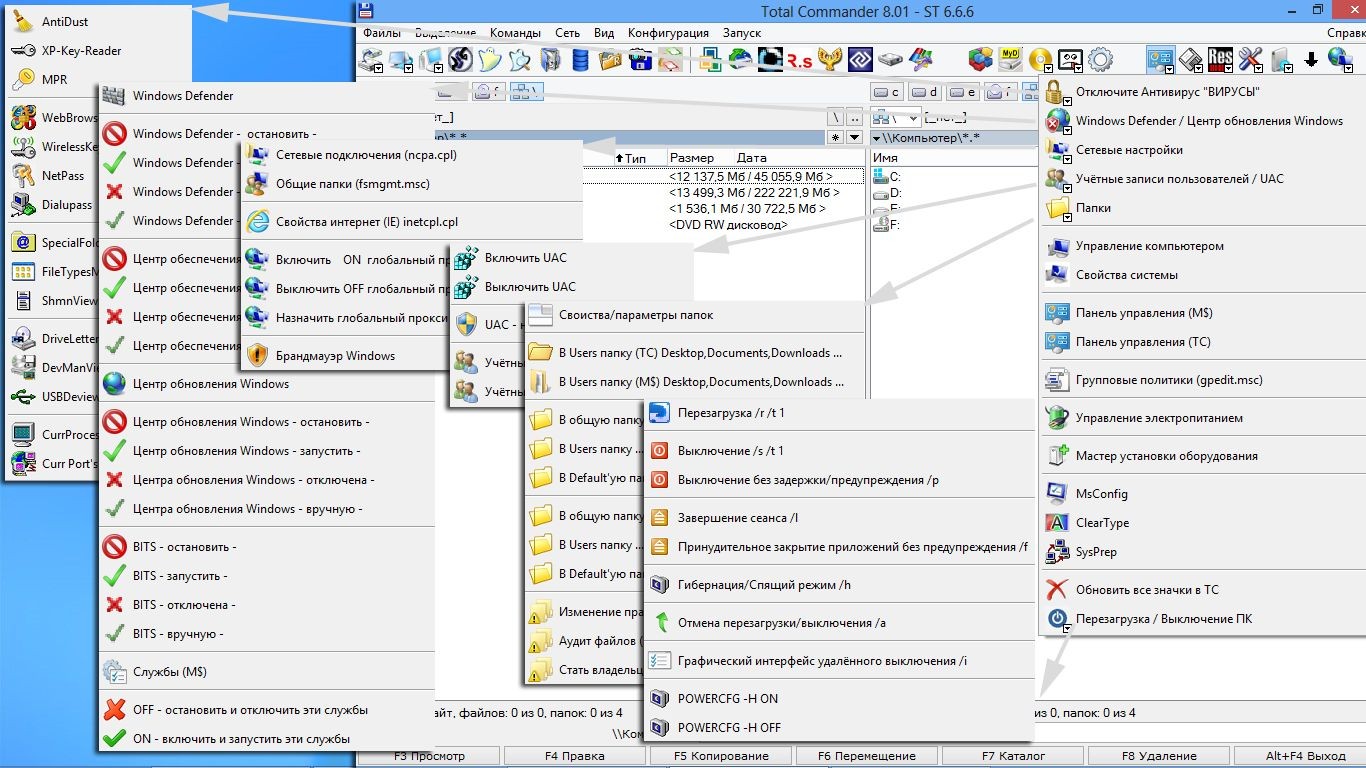Click the crossed wrench and screwdriver toolbar icon

click(x=1250, y=60)
